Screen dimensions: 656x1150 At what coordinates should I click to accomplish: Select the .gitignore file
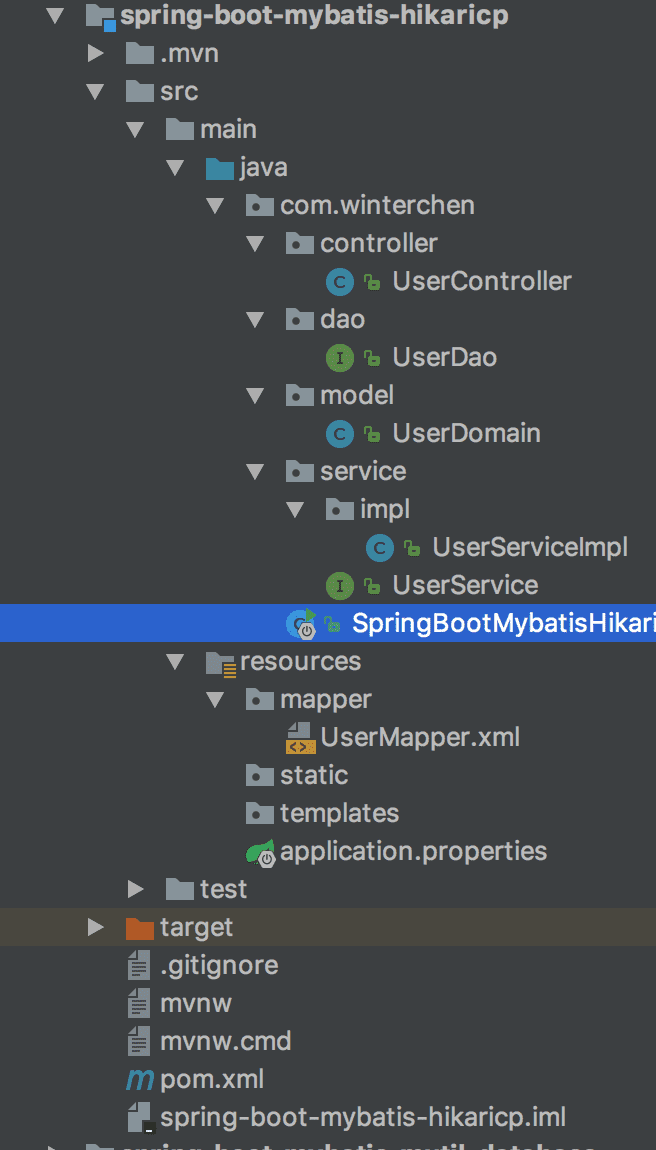pyautogui.click(x=218, y=965)
